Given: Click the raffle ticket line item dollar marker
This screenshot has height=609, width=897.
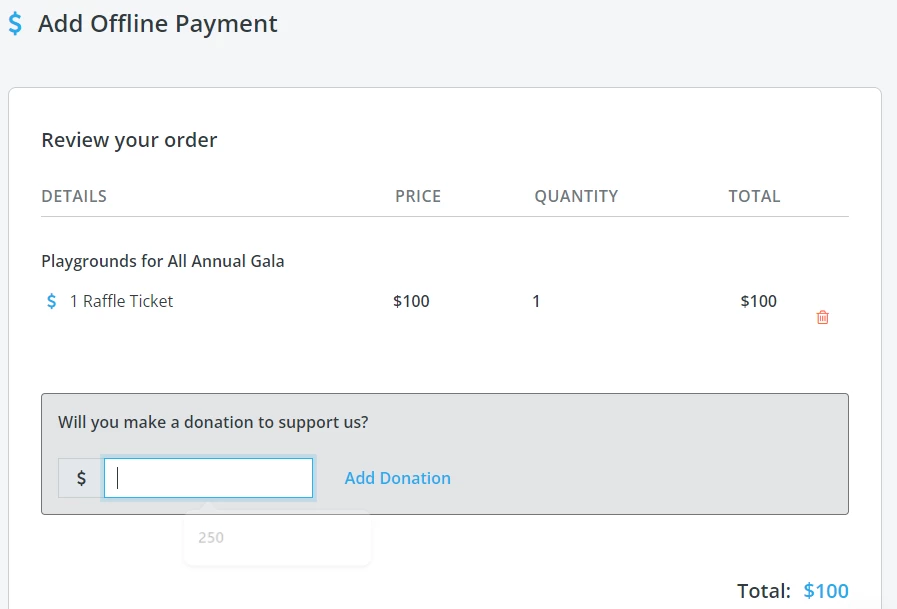Looking at the screenshot, I should coord(50,301).
